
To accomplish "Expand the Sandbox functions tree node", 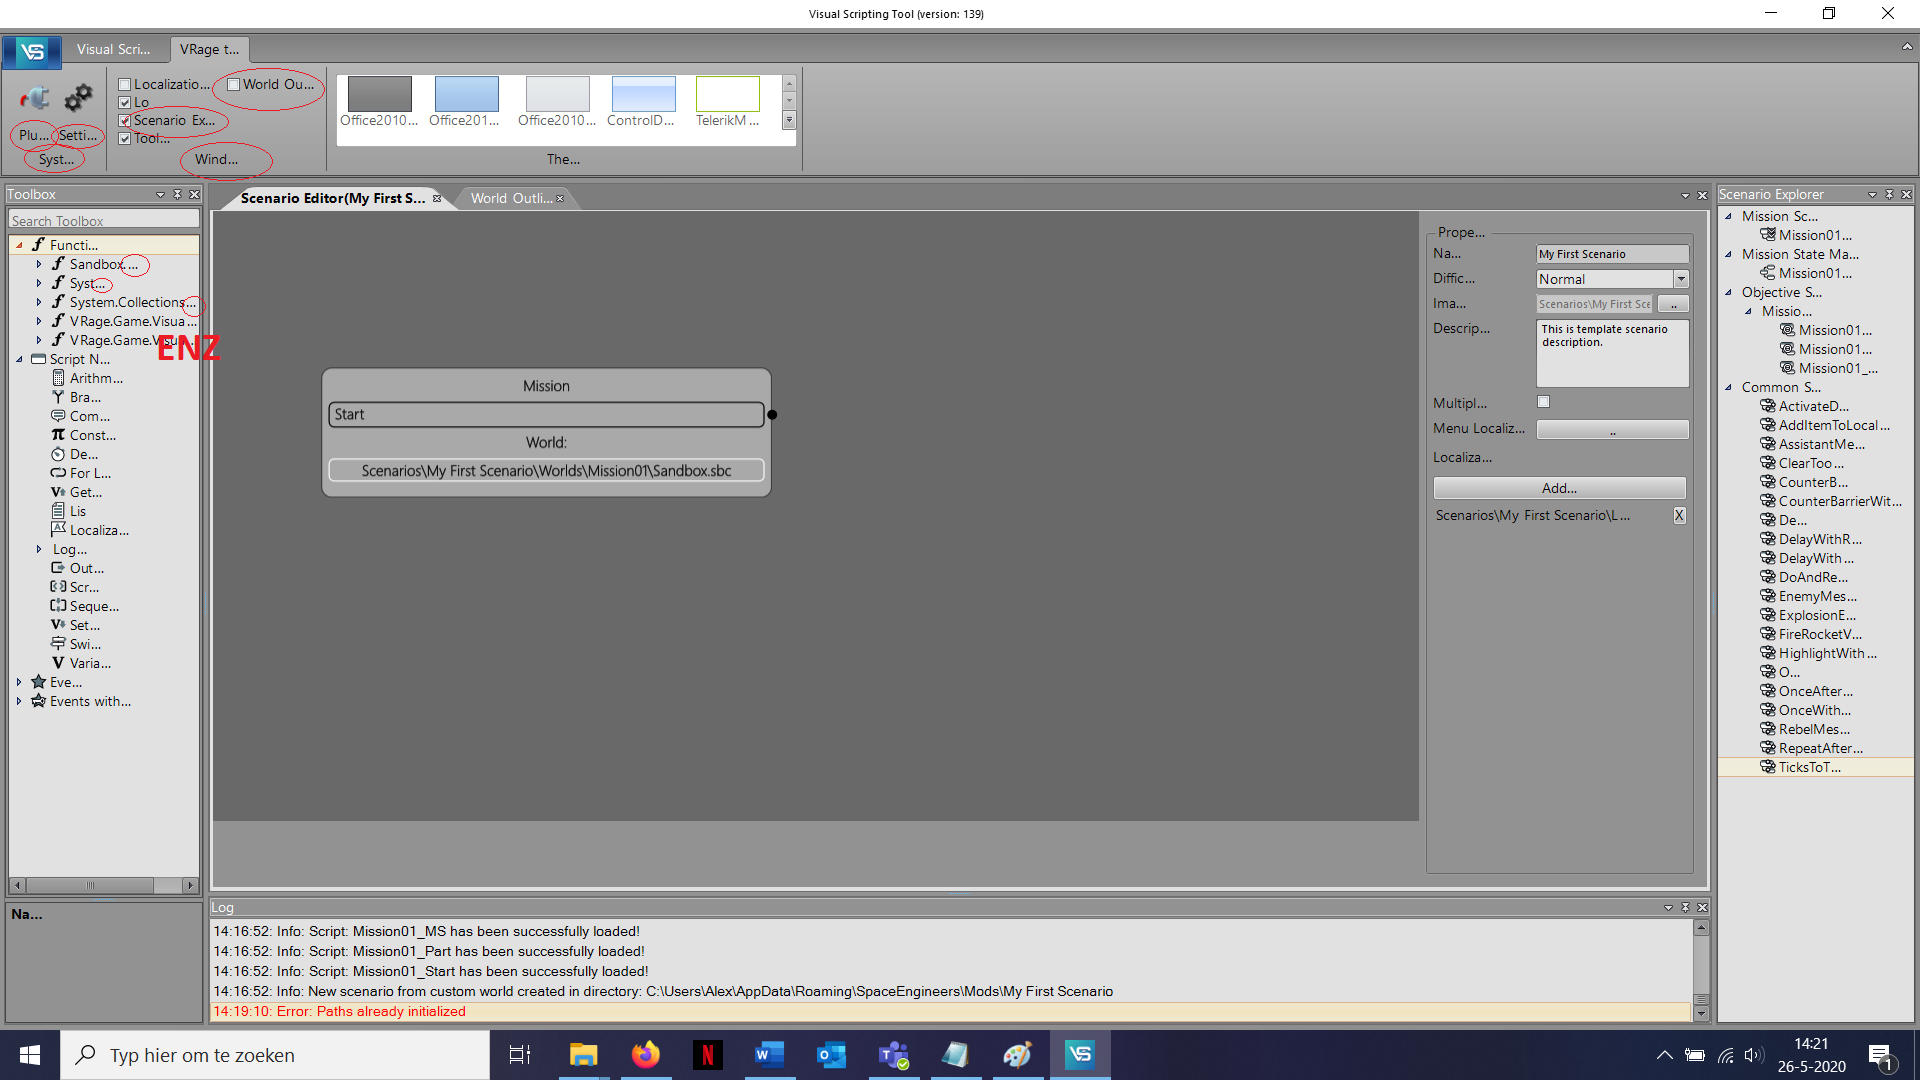I will point(39,264).
